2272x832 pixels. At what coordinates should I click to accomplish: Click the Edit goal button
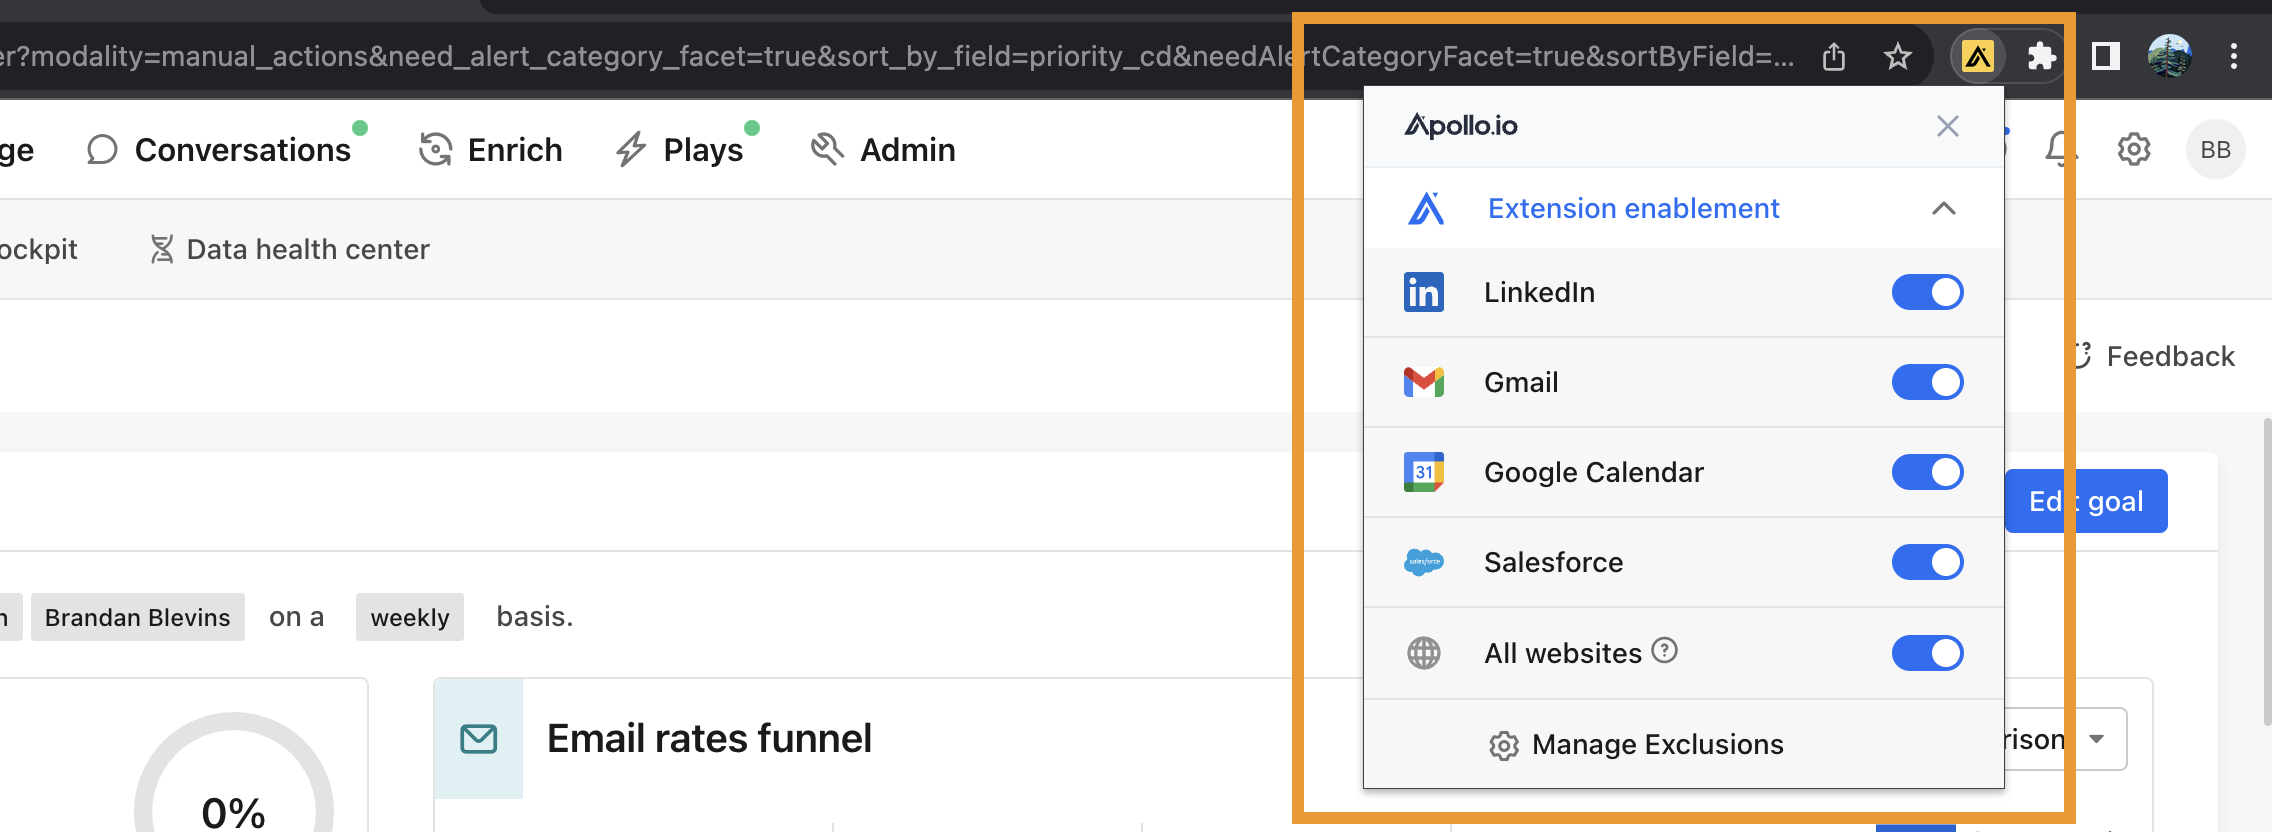pos(2087,501)
